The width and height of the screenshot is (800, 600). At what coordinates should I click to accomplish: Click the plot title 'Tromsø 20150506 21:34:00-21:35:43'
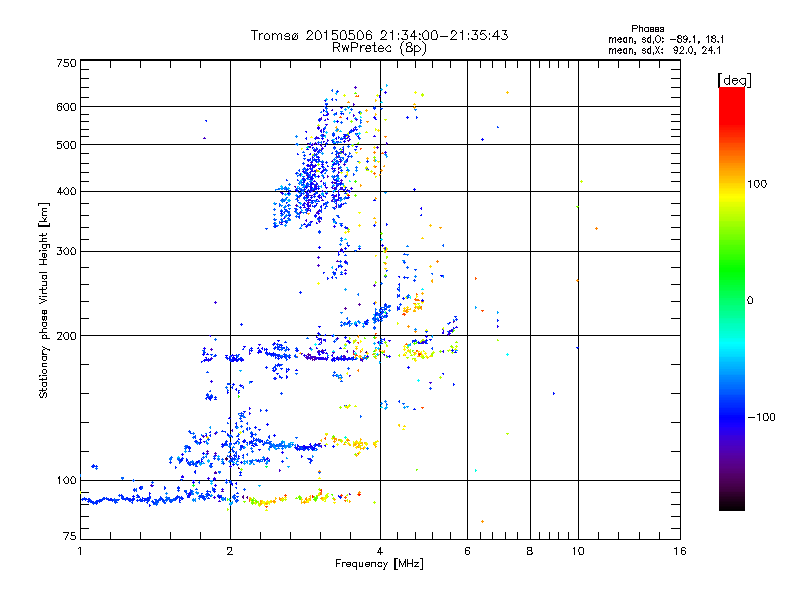point(379,35)
